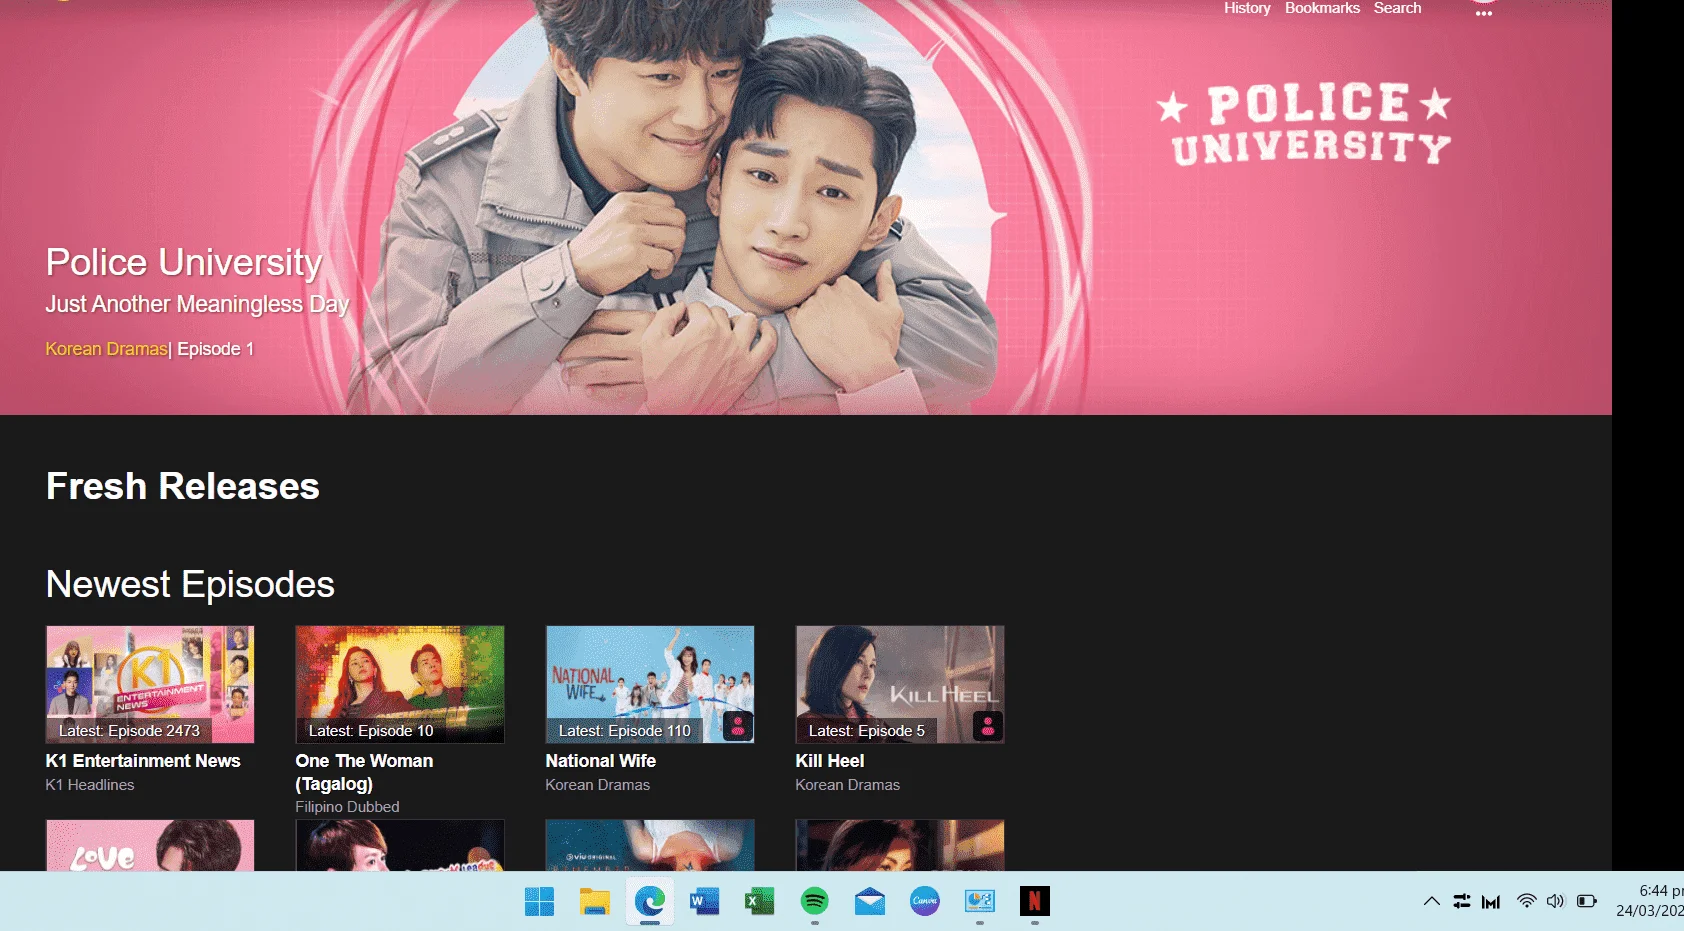Click the sliders tray icon
The image size is (1684, 931).
tap(1462, 901)
